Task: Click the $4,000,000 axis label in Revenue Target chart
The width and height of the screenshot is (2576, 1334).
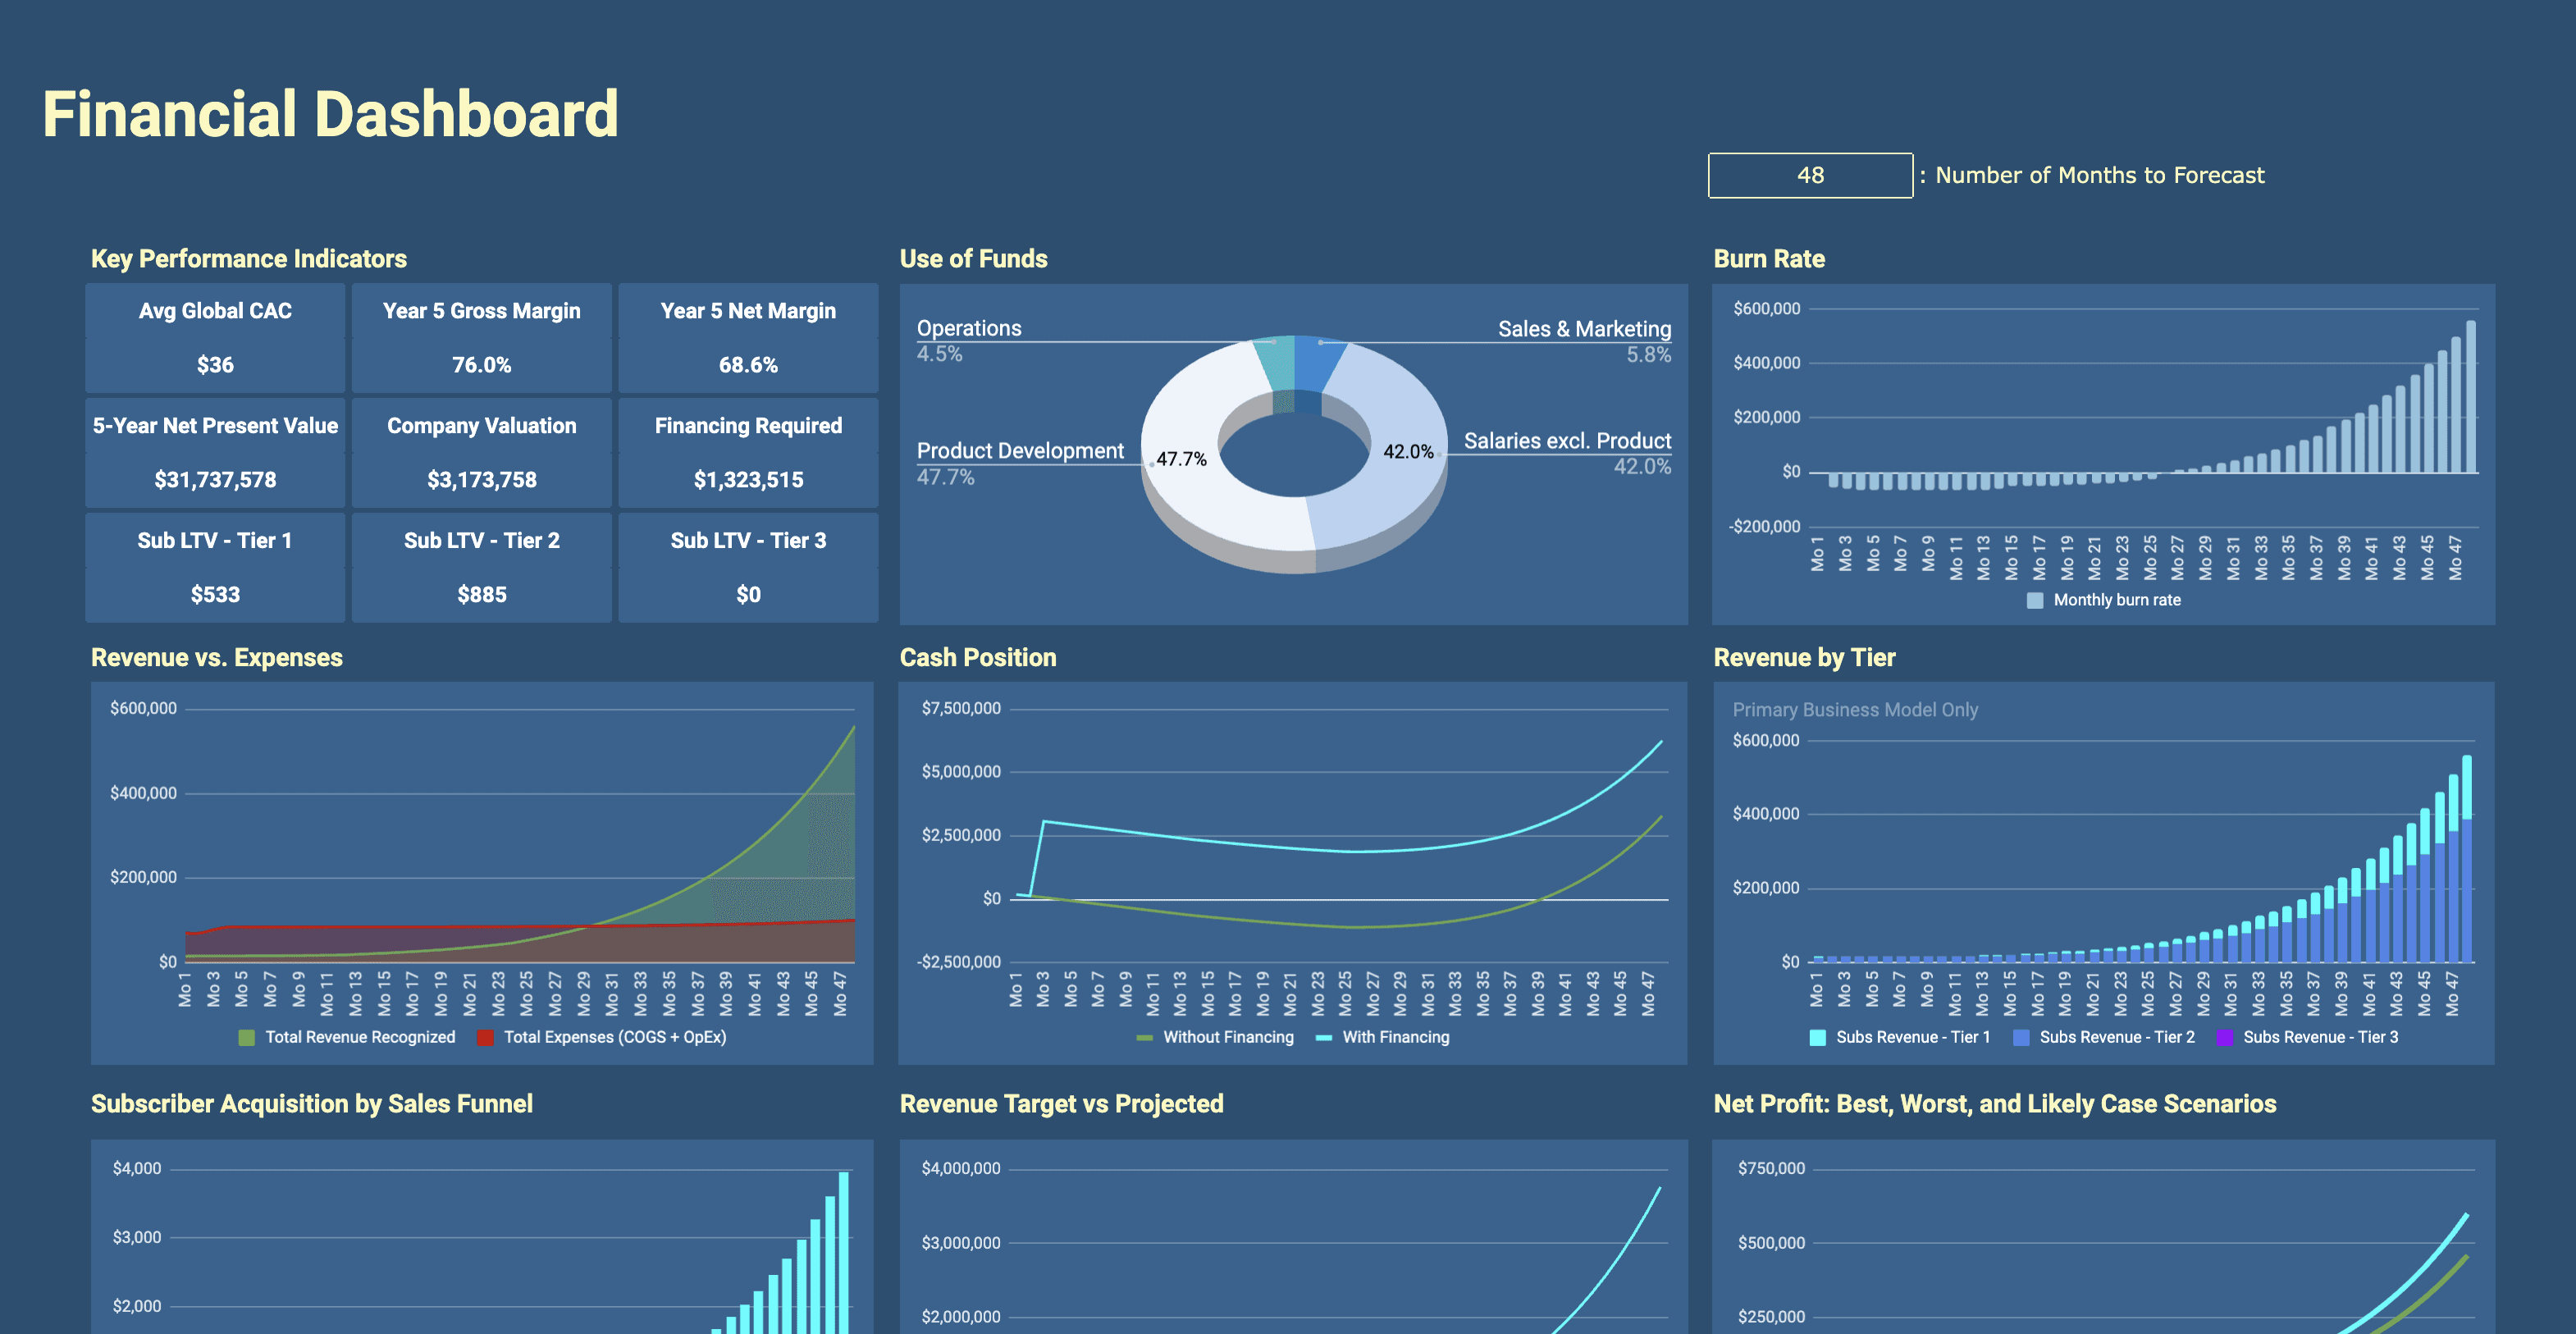Action: (x=960, y=1169)
